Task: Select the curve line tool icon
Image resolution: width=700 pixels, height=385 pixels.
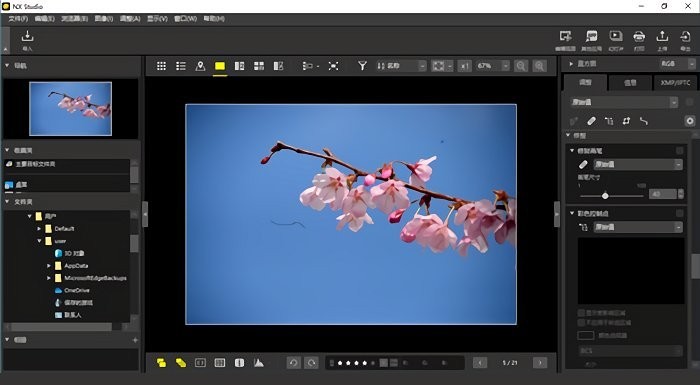Action: tap(644, 121)
